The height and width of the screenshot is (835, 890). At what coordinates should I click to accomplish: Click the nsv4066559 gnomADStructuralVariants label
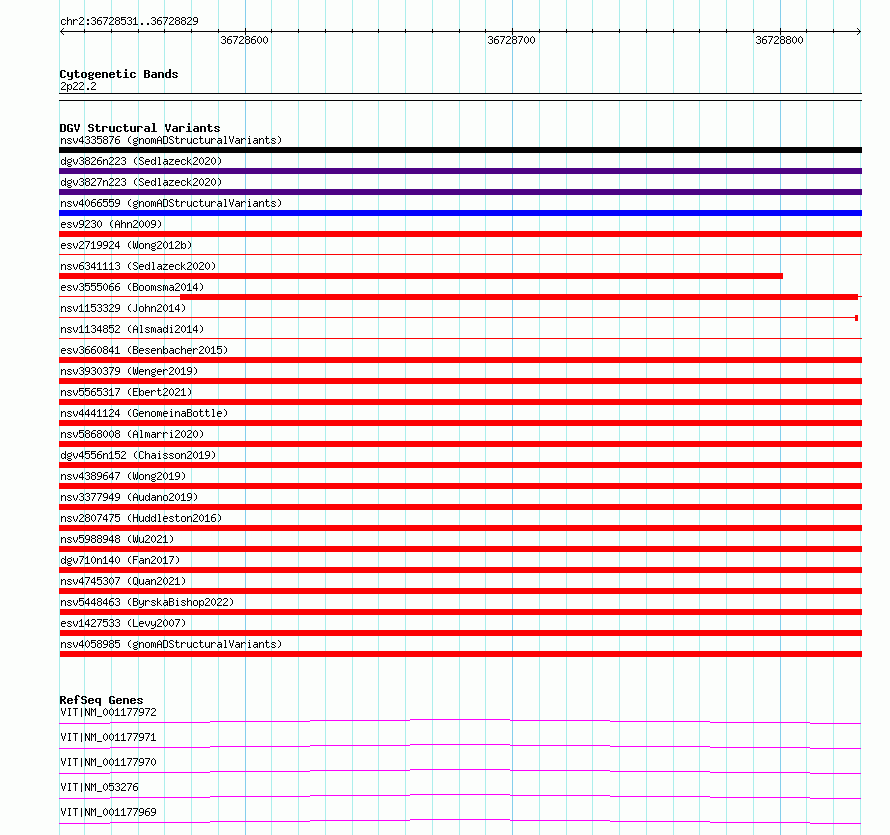(x=171, y=203)
